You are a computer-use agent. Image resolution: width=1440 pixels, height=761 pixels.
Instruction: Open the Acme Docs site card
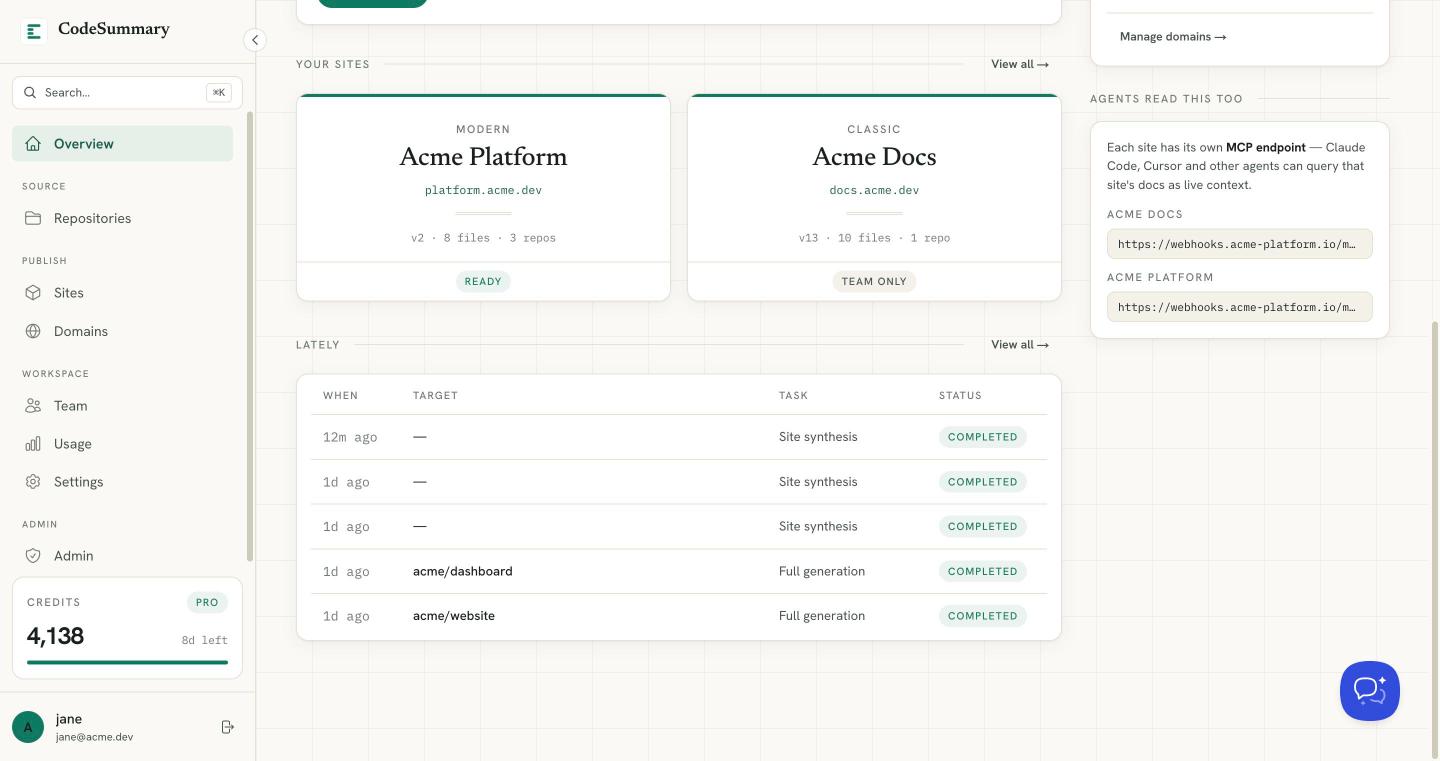[x=874, y=197]
